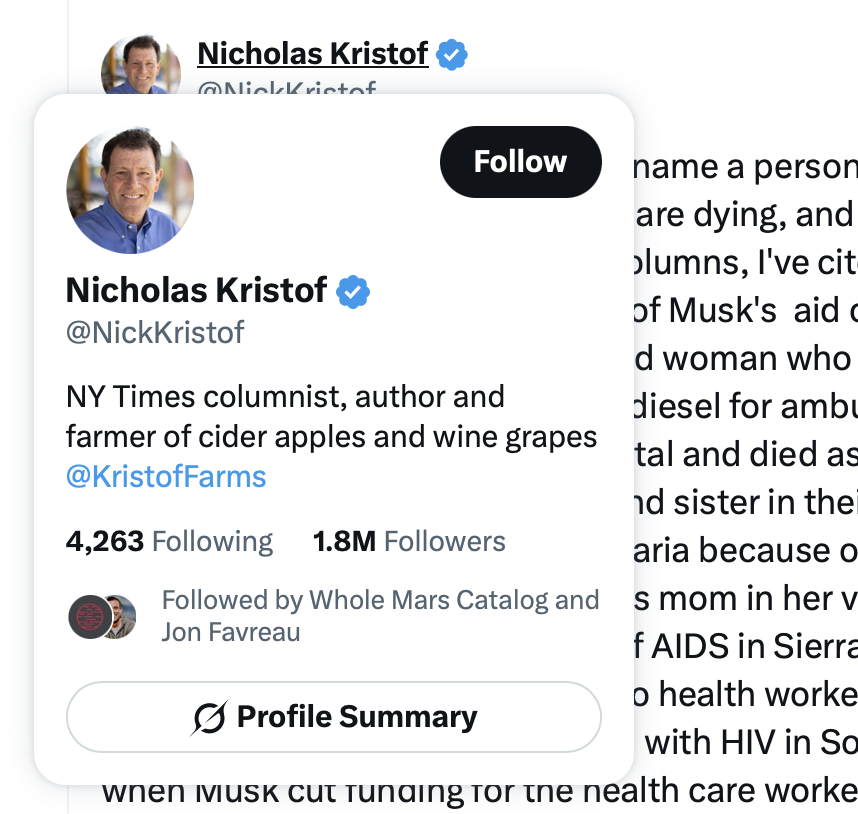Image resolution: width=858 pixels, height=814 pixels.
Task: Click partially hidden @NickKristof handle under header
Action: (287, 88)
